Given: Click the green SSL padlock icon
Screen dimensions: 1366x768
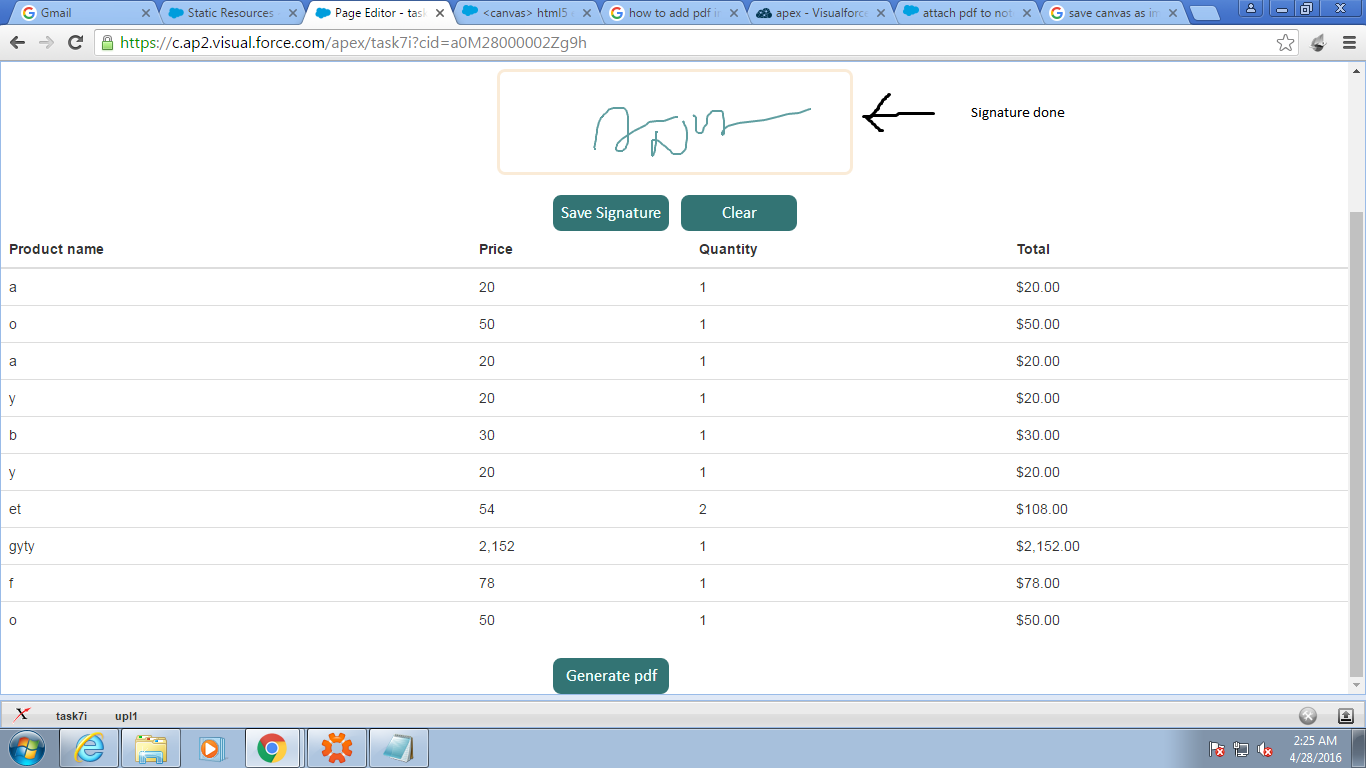Looking at the screenshot, I should pos(107,43).
